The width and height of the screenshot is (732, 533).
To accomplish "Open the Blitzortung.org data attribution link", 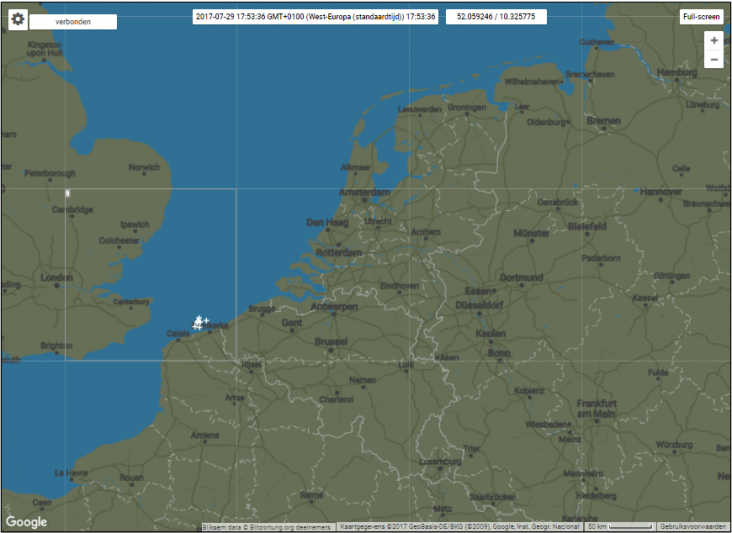I will point(266,526).
